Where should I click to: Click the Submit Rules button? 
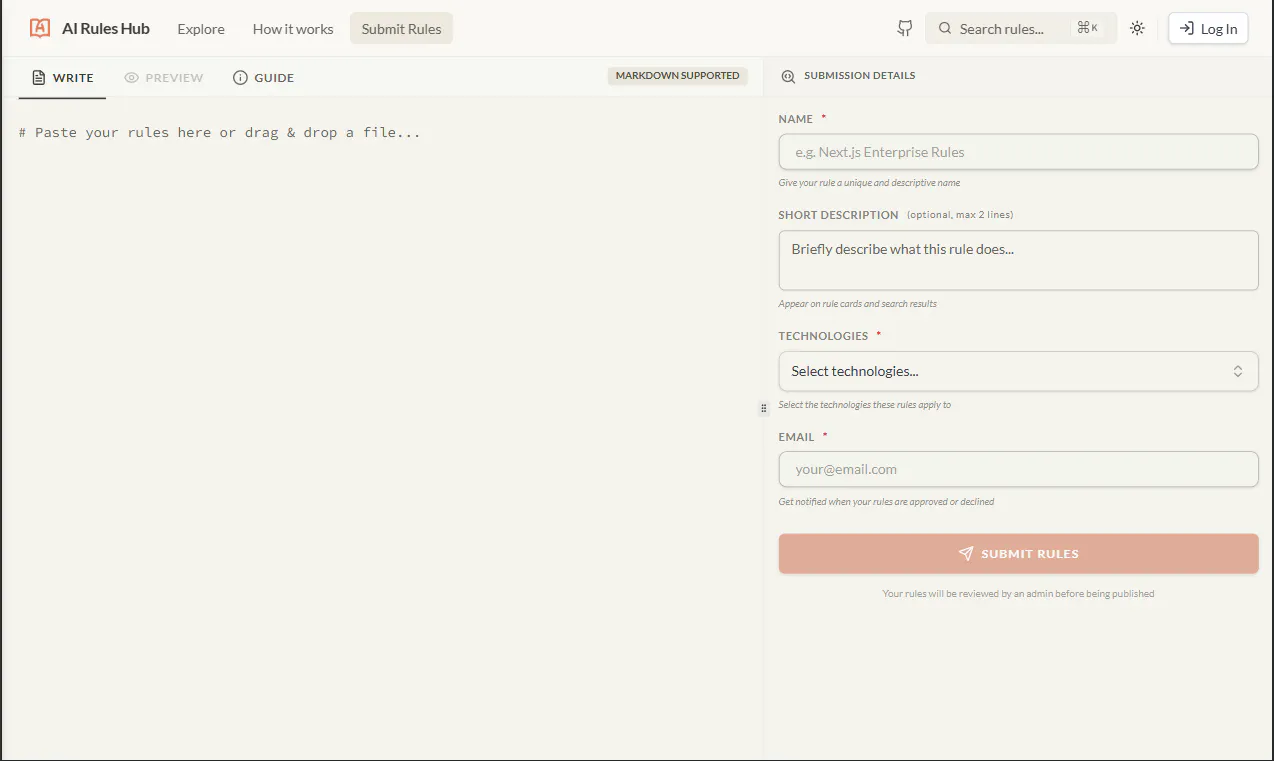(1018, 554)
